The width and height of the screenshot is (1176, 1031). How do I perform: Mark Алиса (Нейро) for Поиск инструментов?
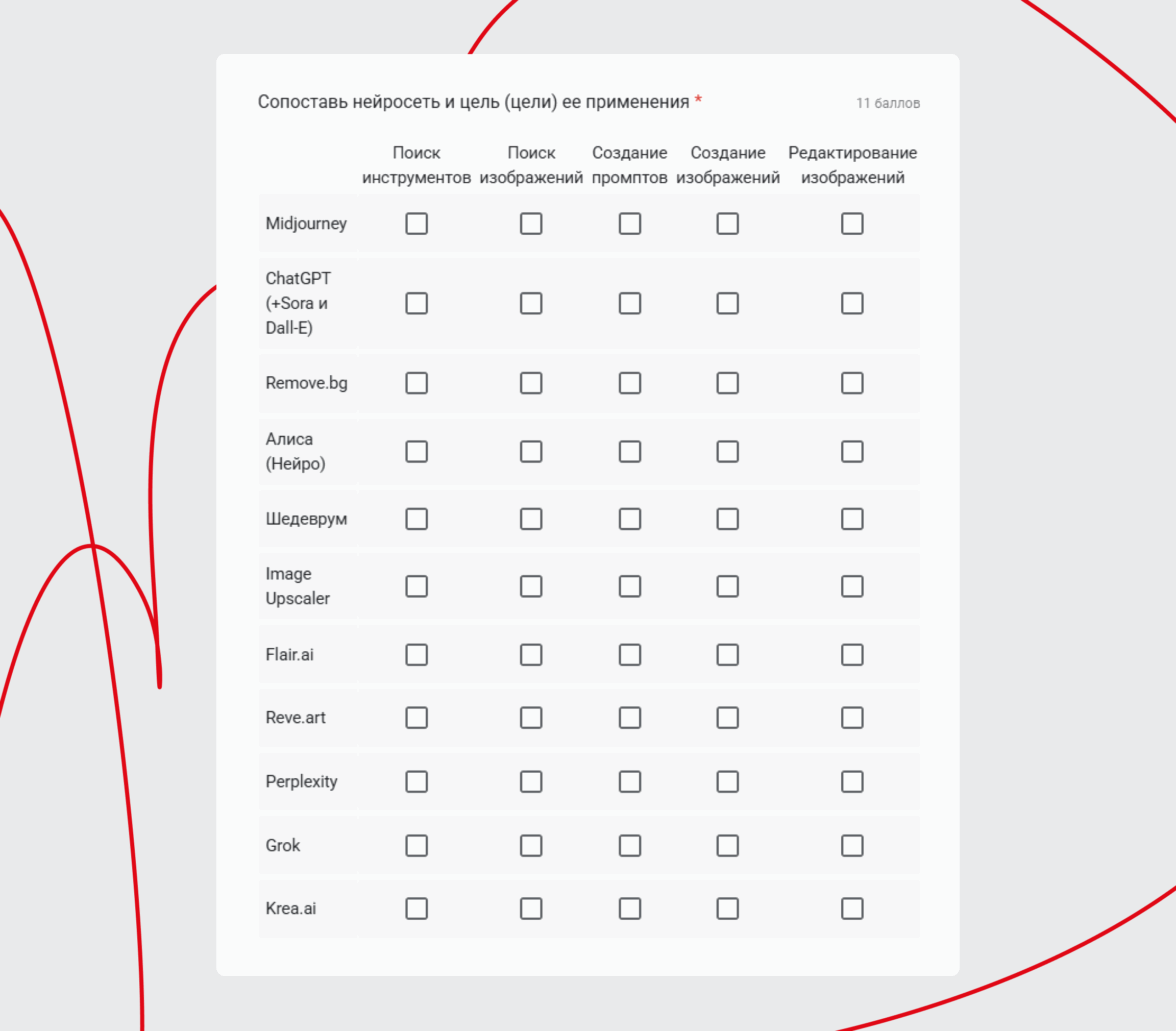[x=416, y=452]
